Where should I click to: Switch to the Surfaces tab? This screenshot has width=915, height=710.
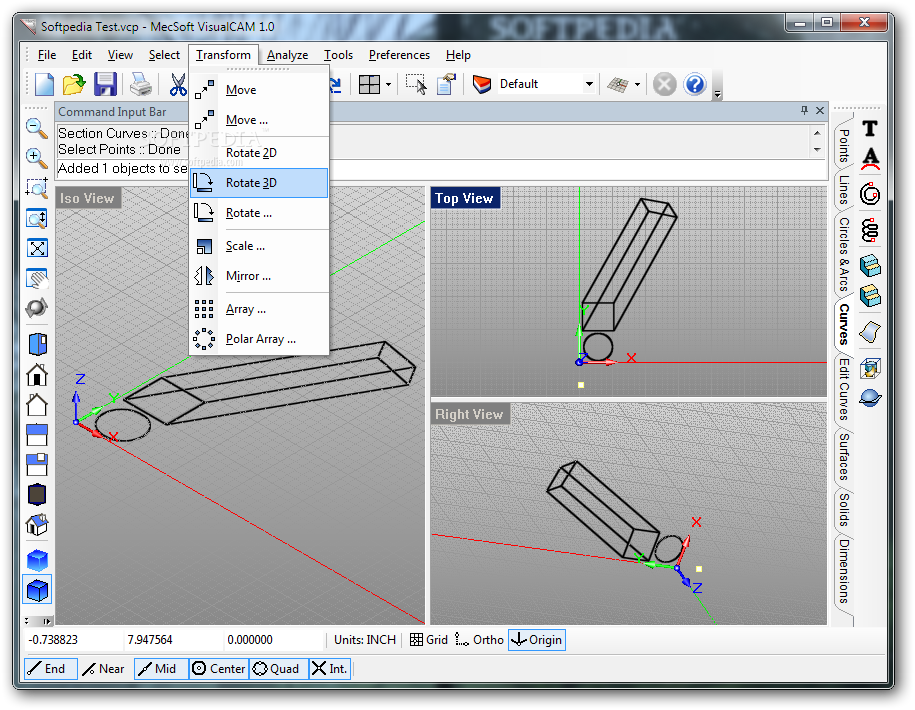tap(844, 457)
